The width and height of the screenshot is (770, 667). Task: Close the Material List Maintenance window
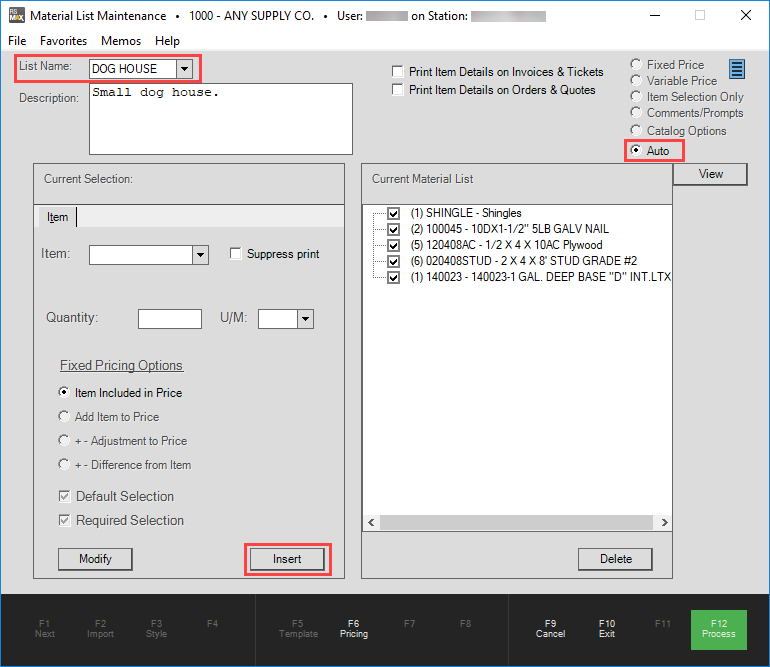point(745,15)
